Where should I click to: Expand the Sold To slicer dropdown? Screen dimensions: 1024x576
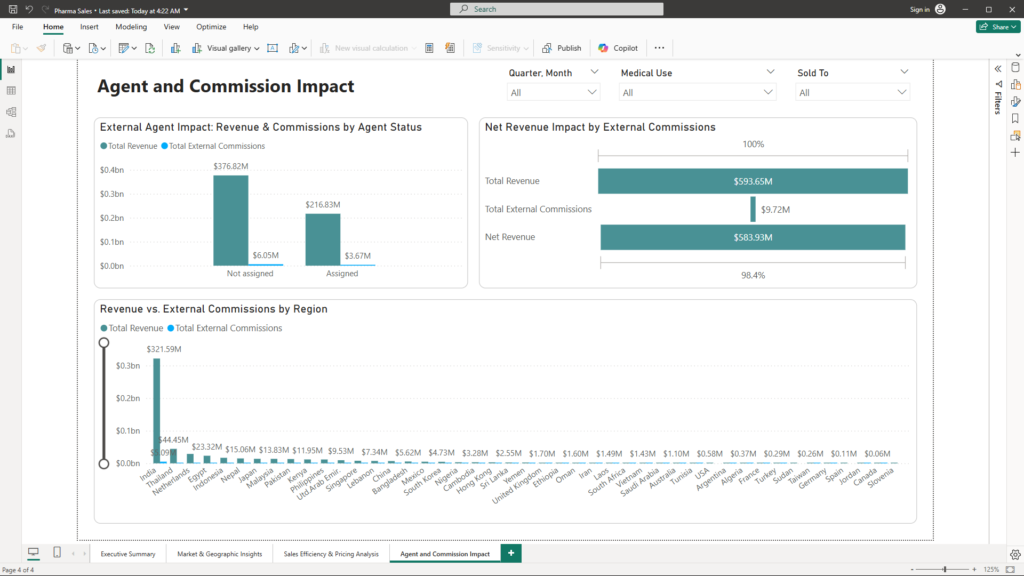903,92
